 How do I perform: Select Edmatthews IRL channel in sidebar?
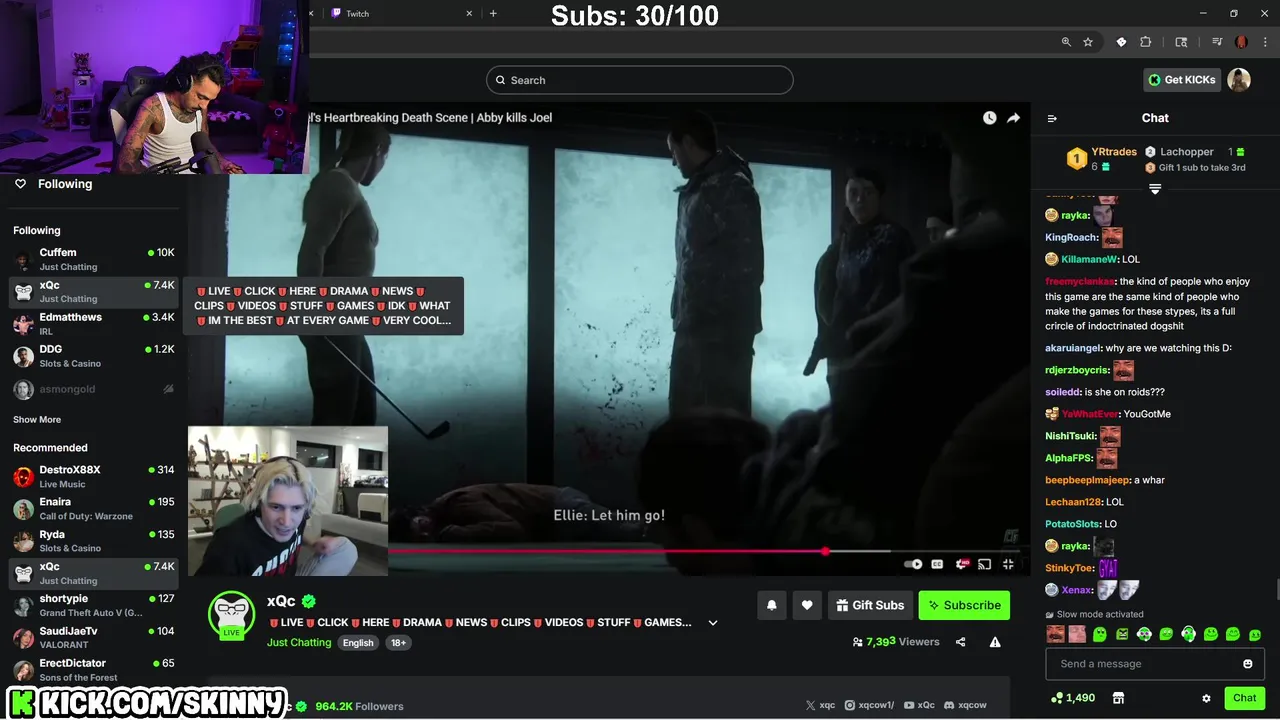94,324
